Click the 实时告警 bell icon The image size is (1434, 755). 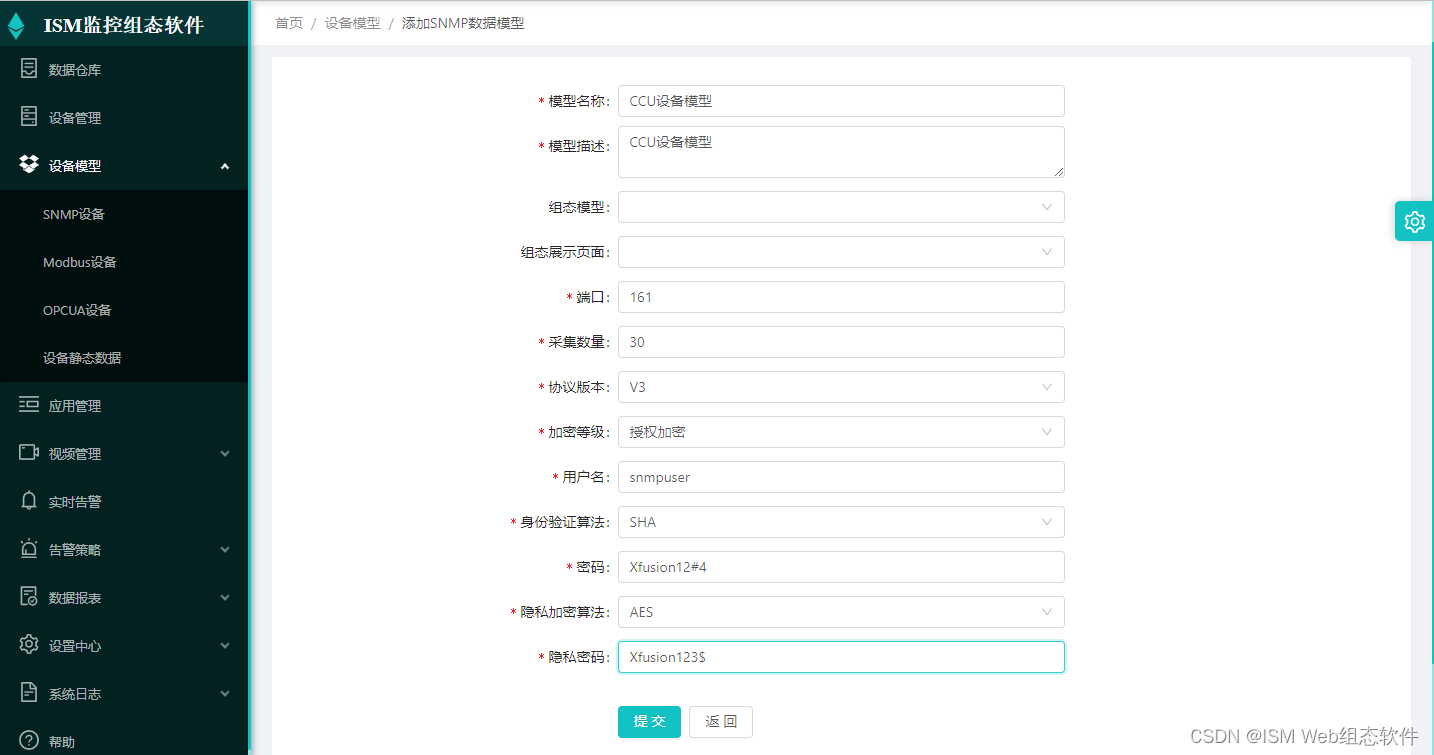coord(29,501)
